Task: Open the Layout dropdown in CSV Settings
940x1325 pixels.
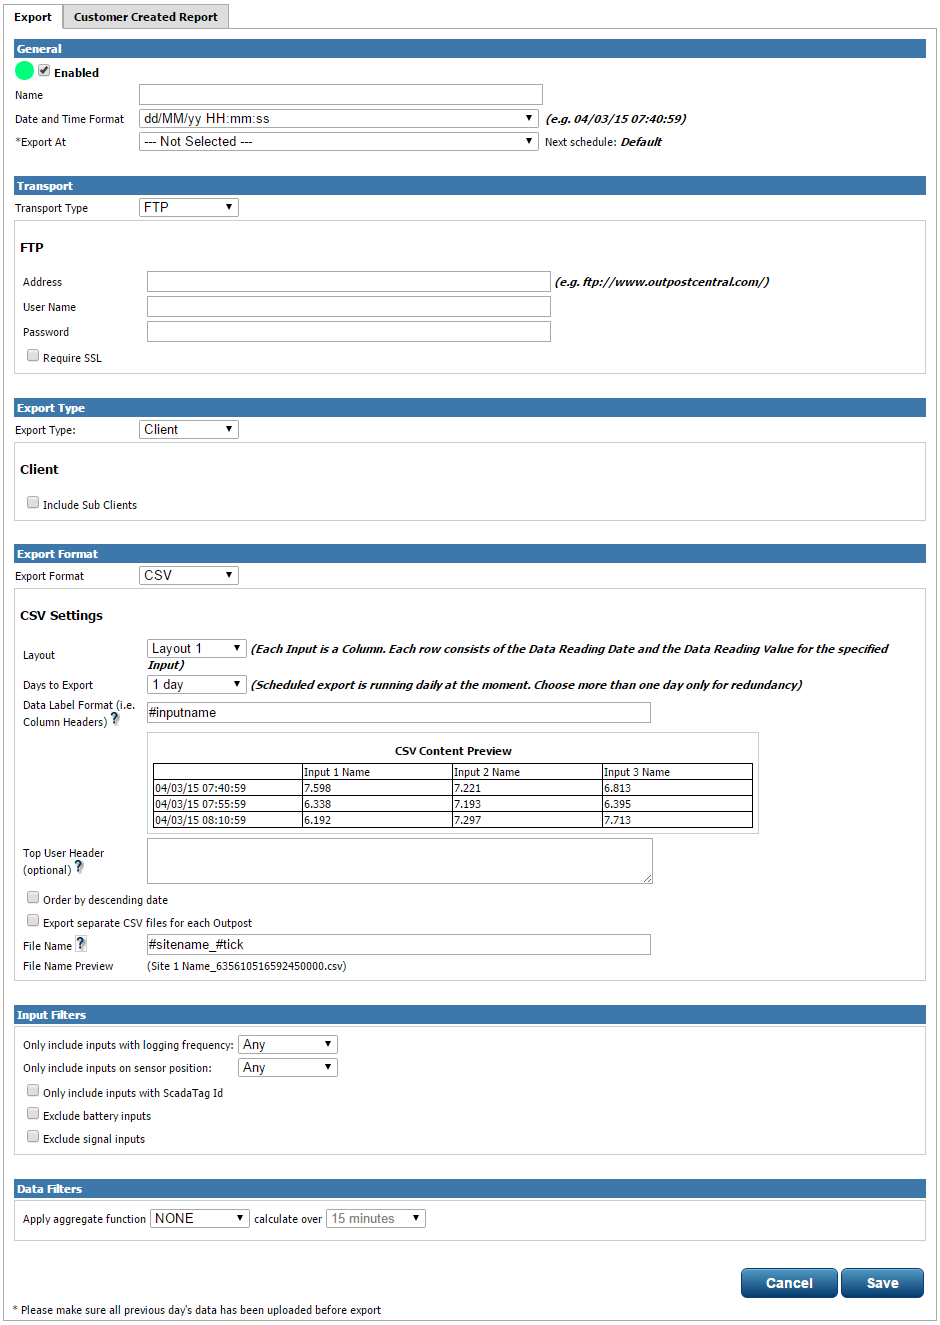Action: tap(196, 649)
